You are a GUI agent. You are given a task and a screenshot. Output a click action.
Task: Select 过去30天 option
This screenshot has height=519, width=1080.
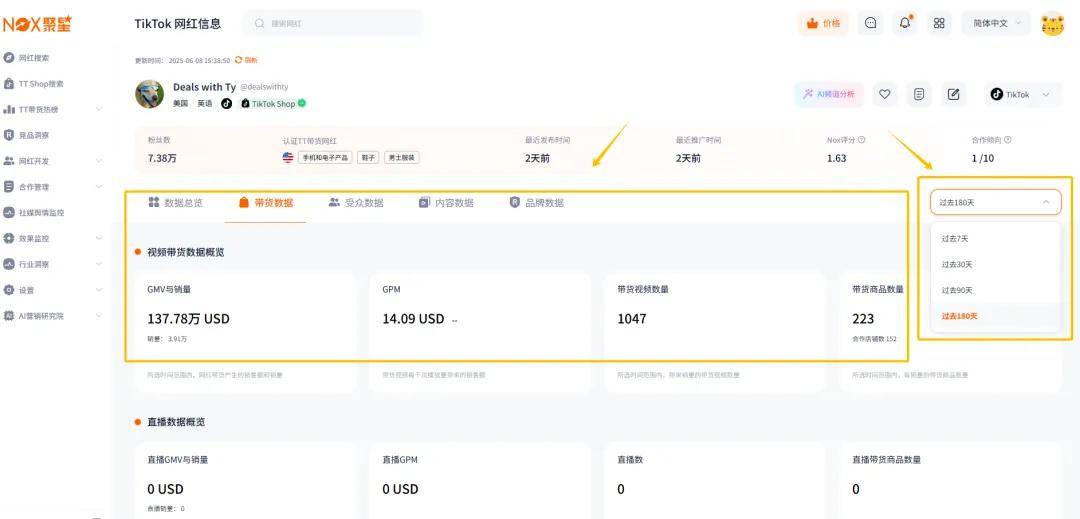click(x=995, y=264)
